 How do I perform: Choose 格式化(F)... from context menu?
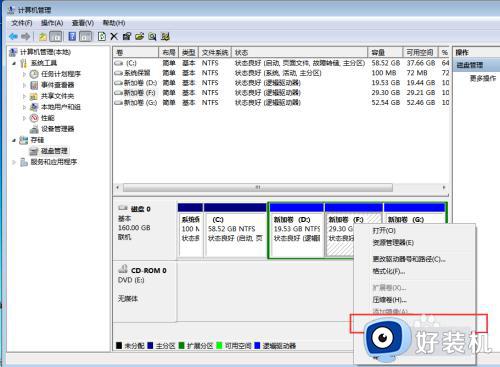[x=389, y=271]
